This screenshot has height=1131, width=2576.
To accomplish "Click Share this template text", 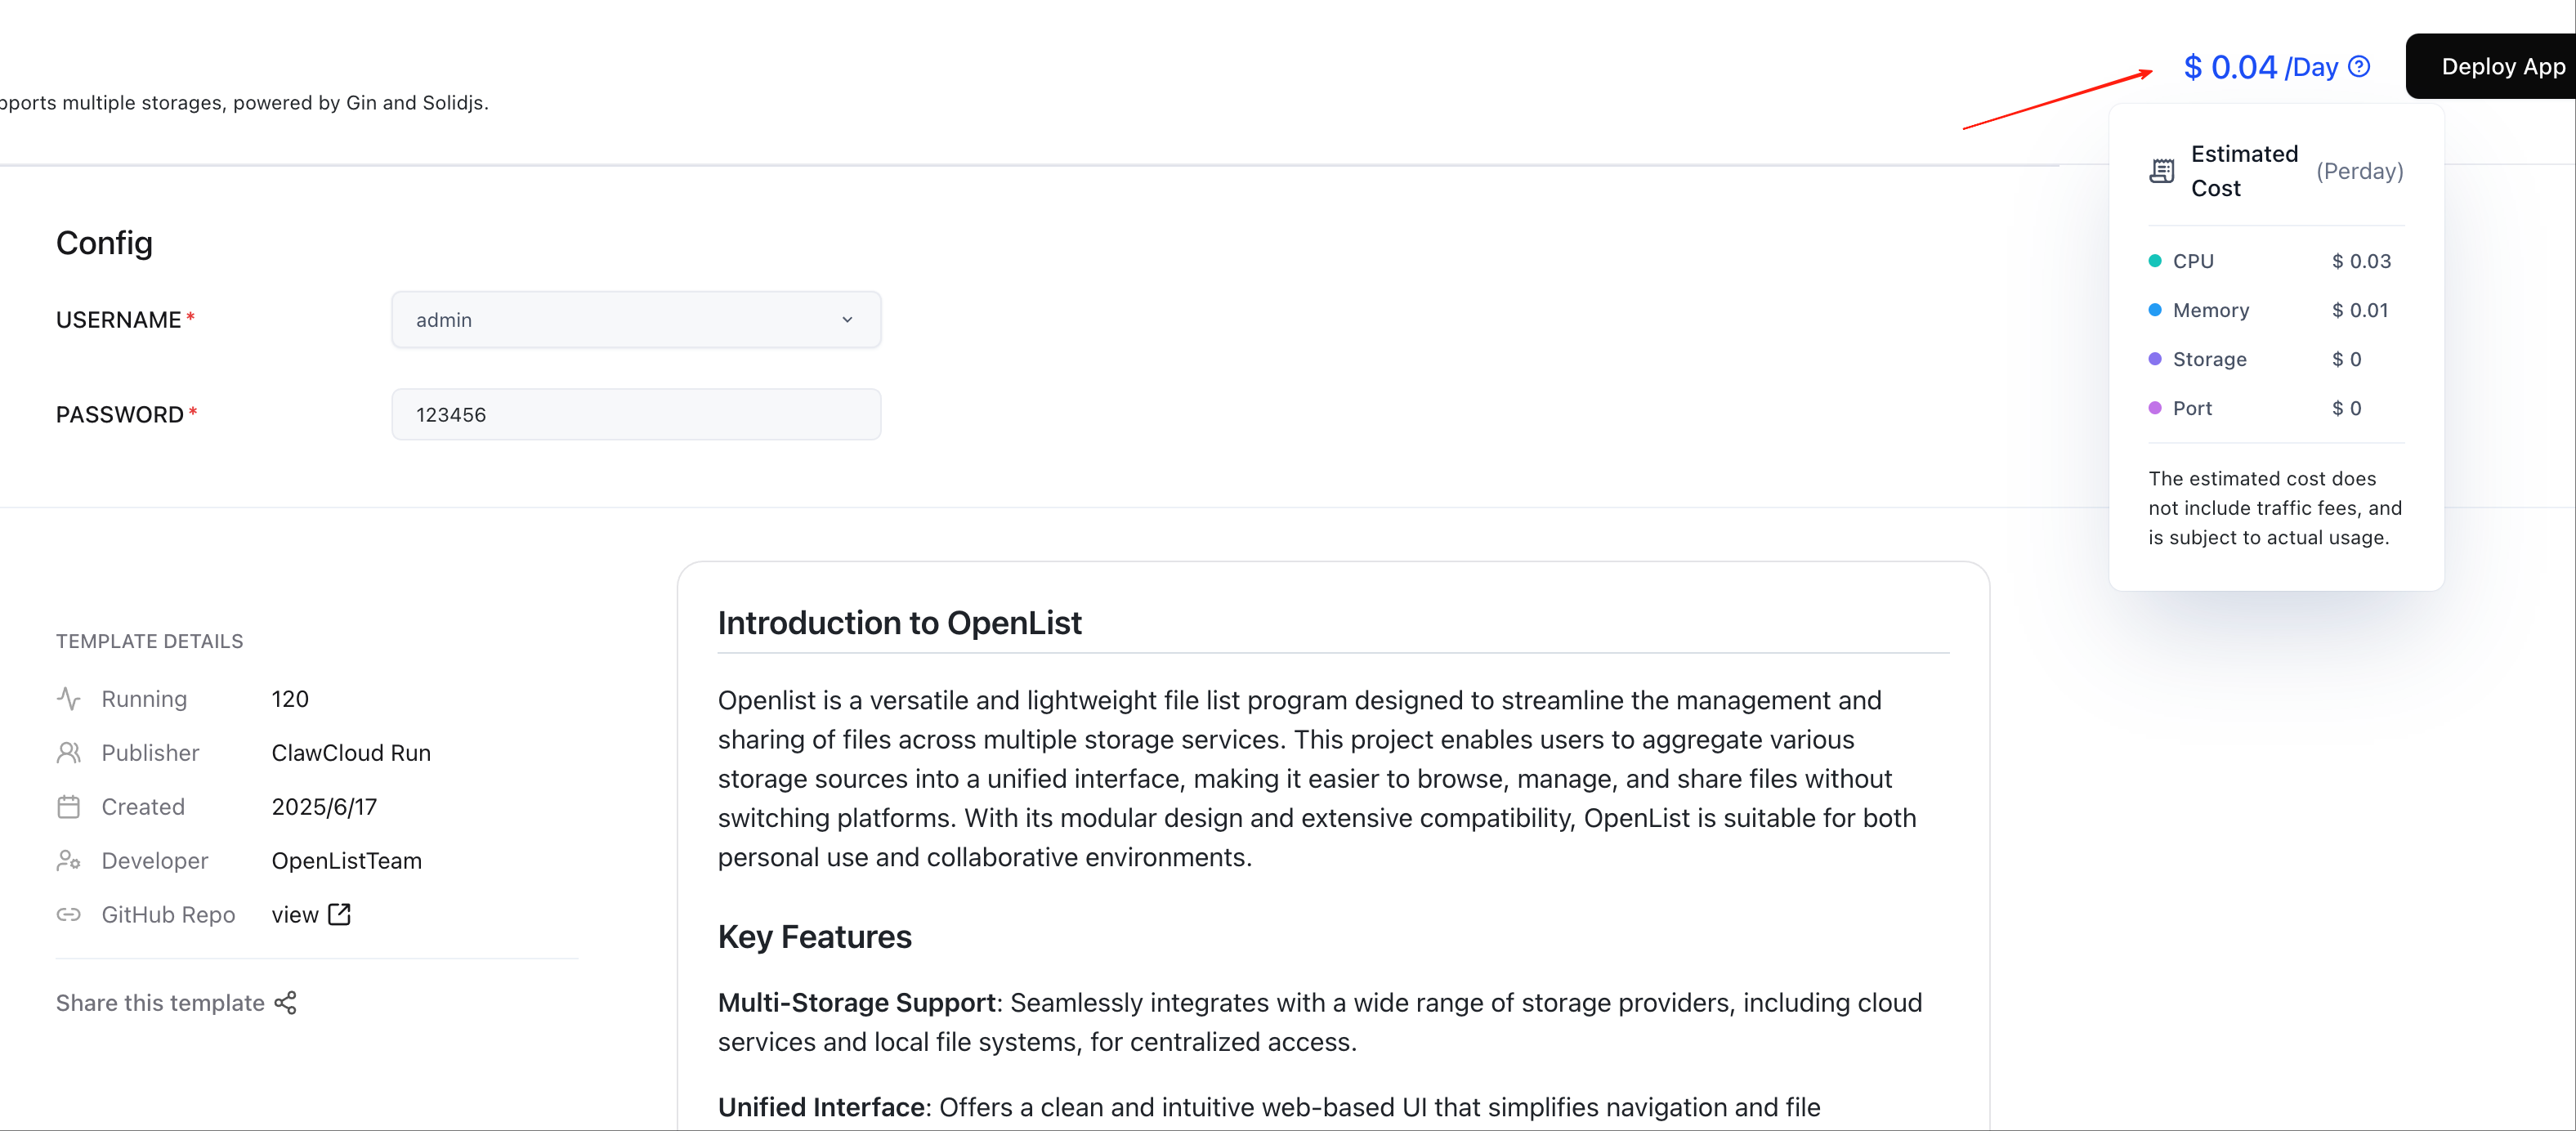I will [160, 1003].
